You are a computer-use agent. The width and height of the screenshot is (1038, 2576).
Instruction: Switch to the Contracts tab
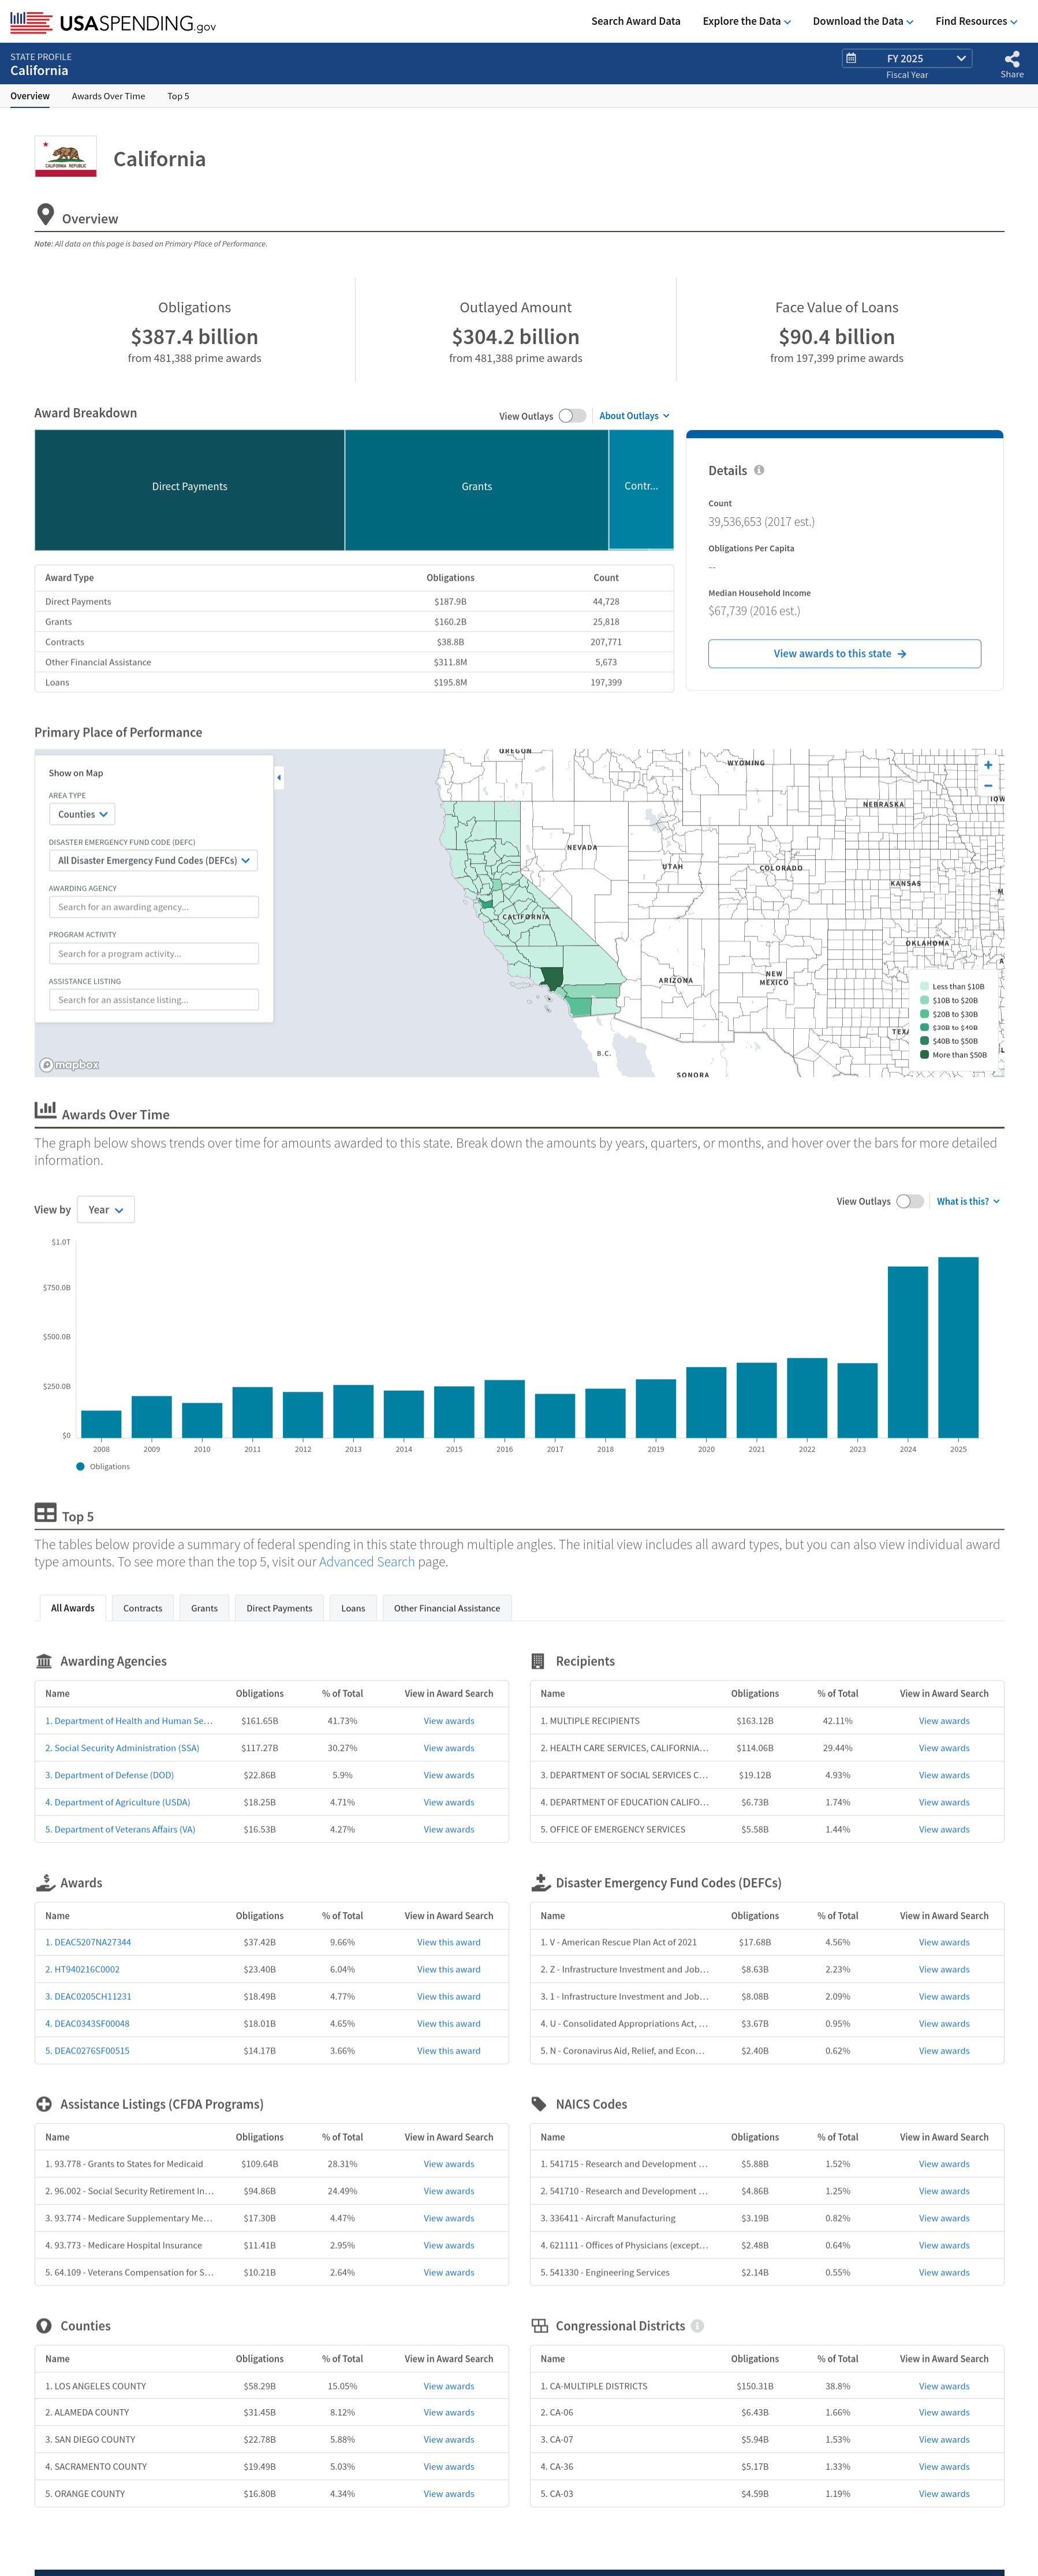(143, 1609)
